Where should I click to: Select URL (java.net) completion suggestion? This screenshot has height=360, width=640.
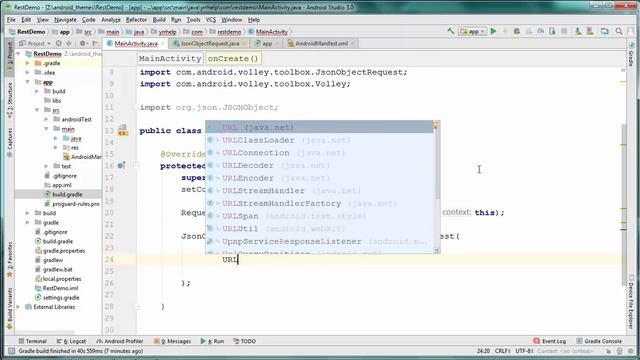tap(319, 127)
